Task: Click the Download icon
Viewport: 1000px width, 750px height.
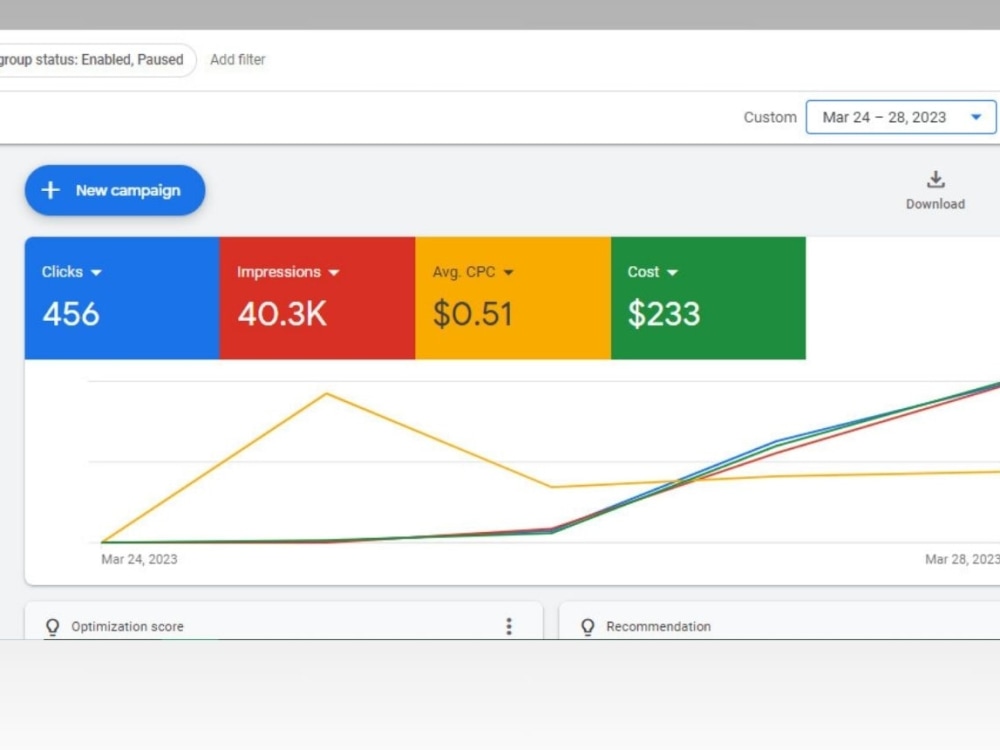Action: click(935, 179)
